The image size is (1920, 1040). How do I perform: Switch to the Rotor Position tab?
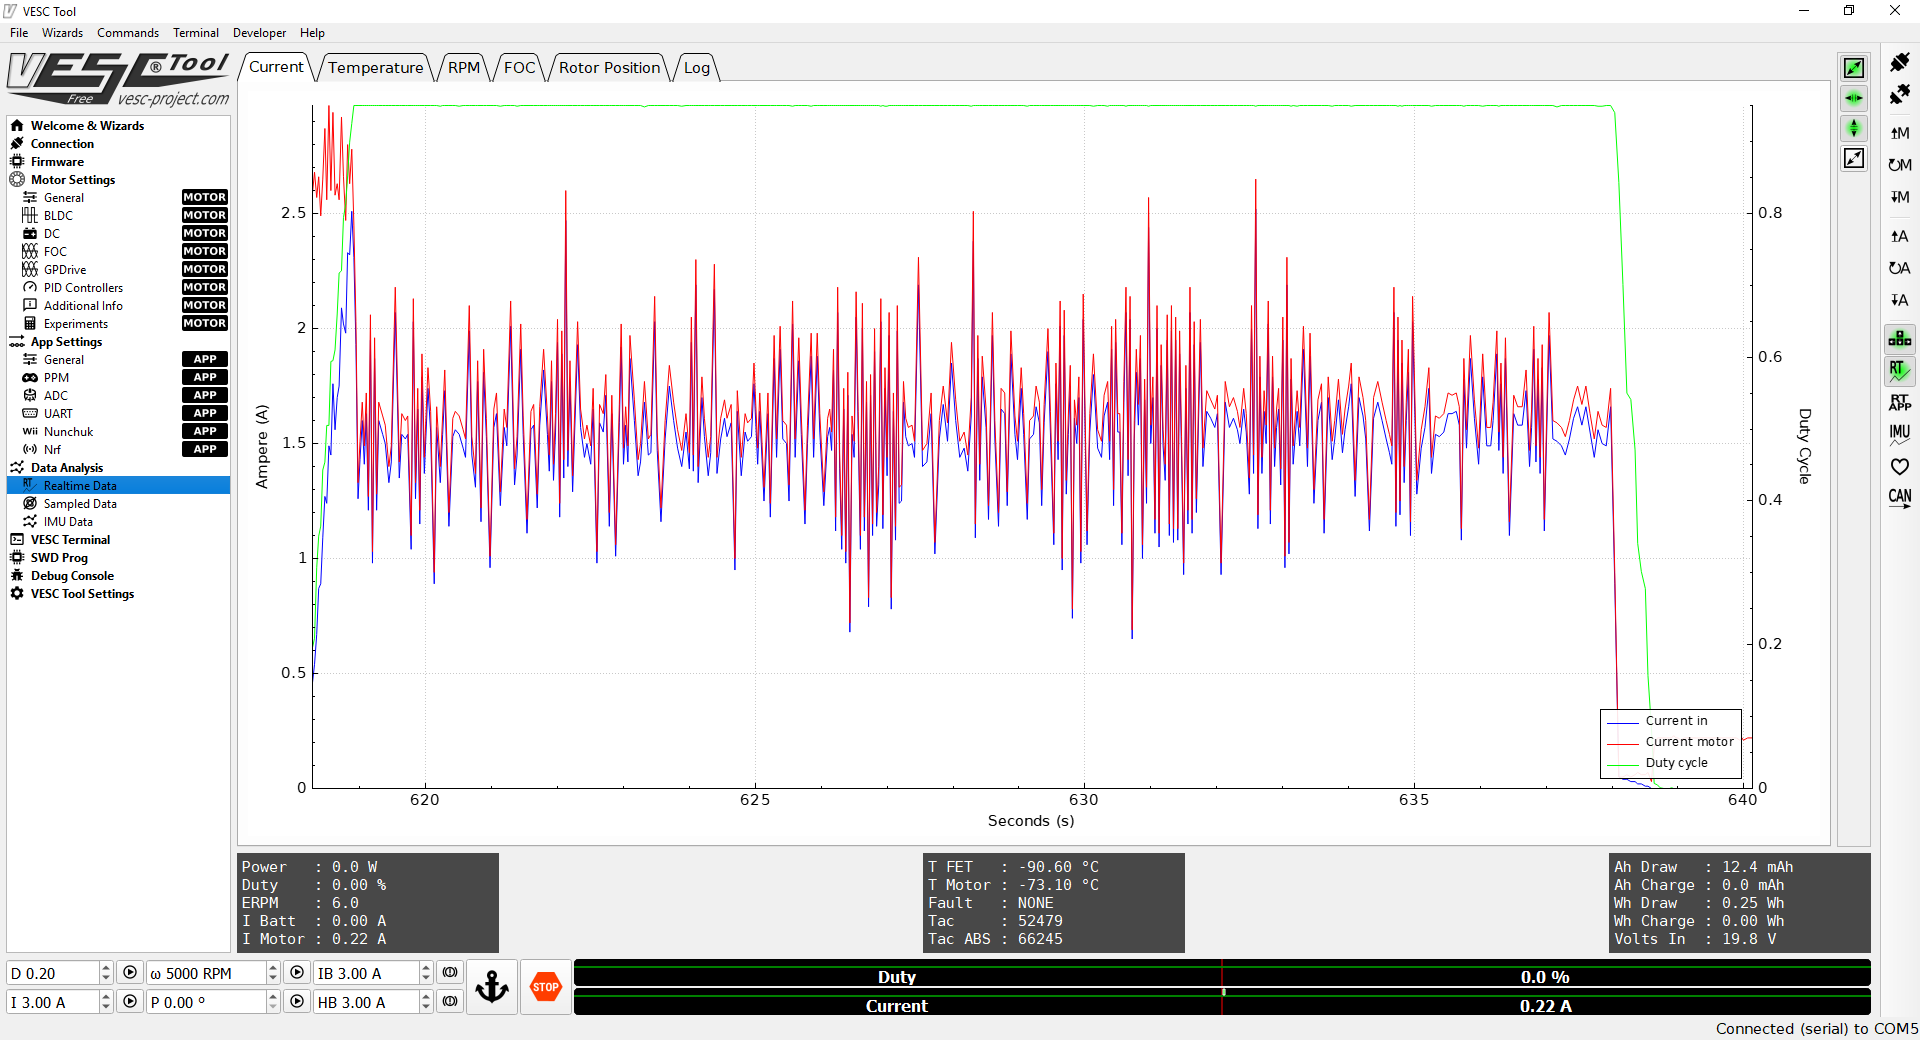click(609, 67)
